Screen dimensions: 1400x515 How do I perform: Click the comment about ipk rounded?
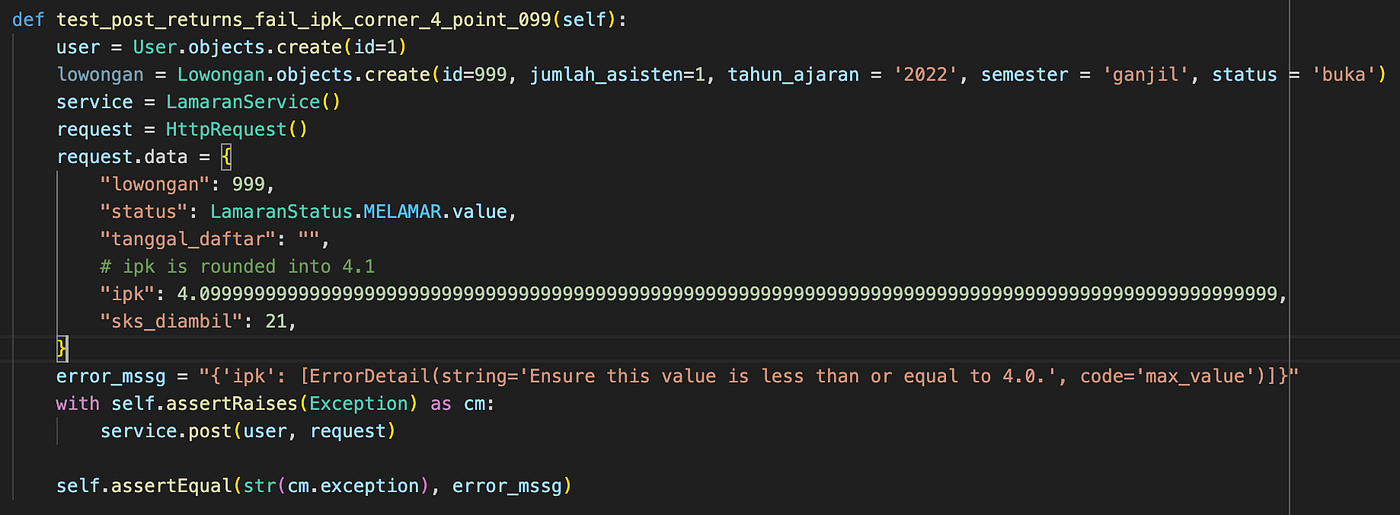click(x=237, y=266)
